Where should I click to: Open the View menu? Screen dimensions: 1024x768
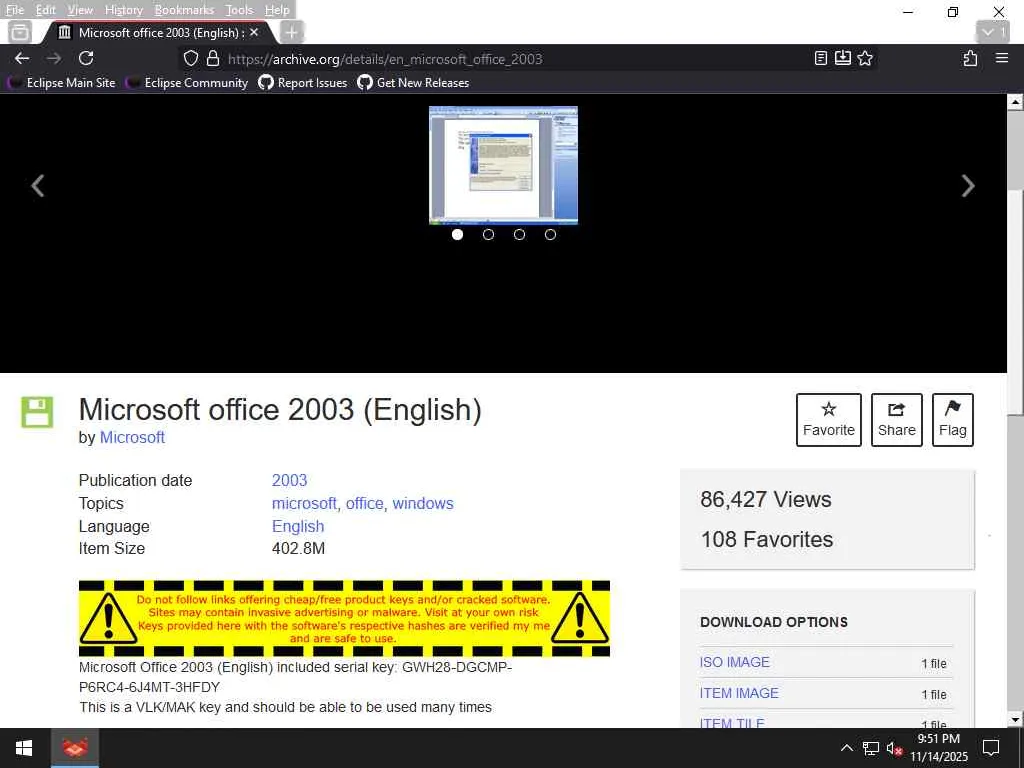(x=80, y=10)
